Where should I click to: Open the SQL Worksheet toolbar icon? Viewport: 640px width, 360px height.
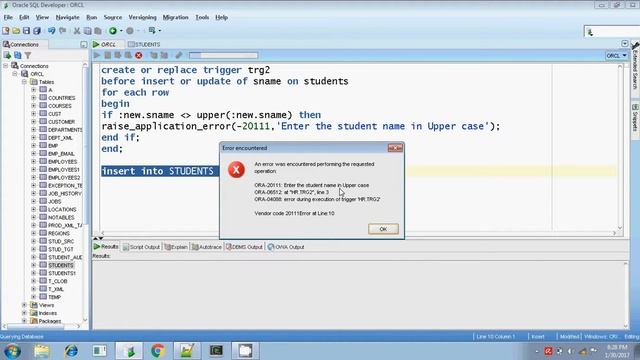[x=152, y=31]
